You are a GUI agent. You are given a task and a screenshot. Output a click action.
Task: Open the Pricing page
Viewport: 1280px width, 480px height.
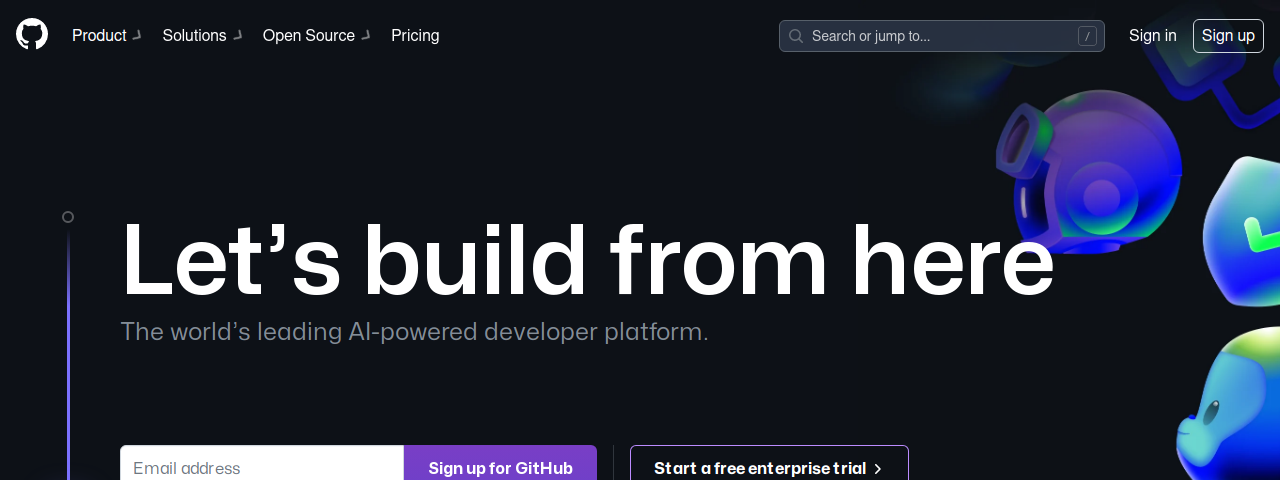coord(415,36)
